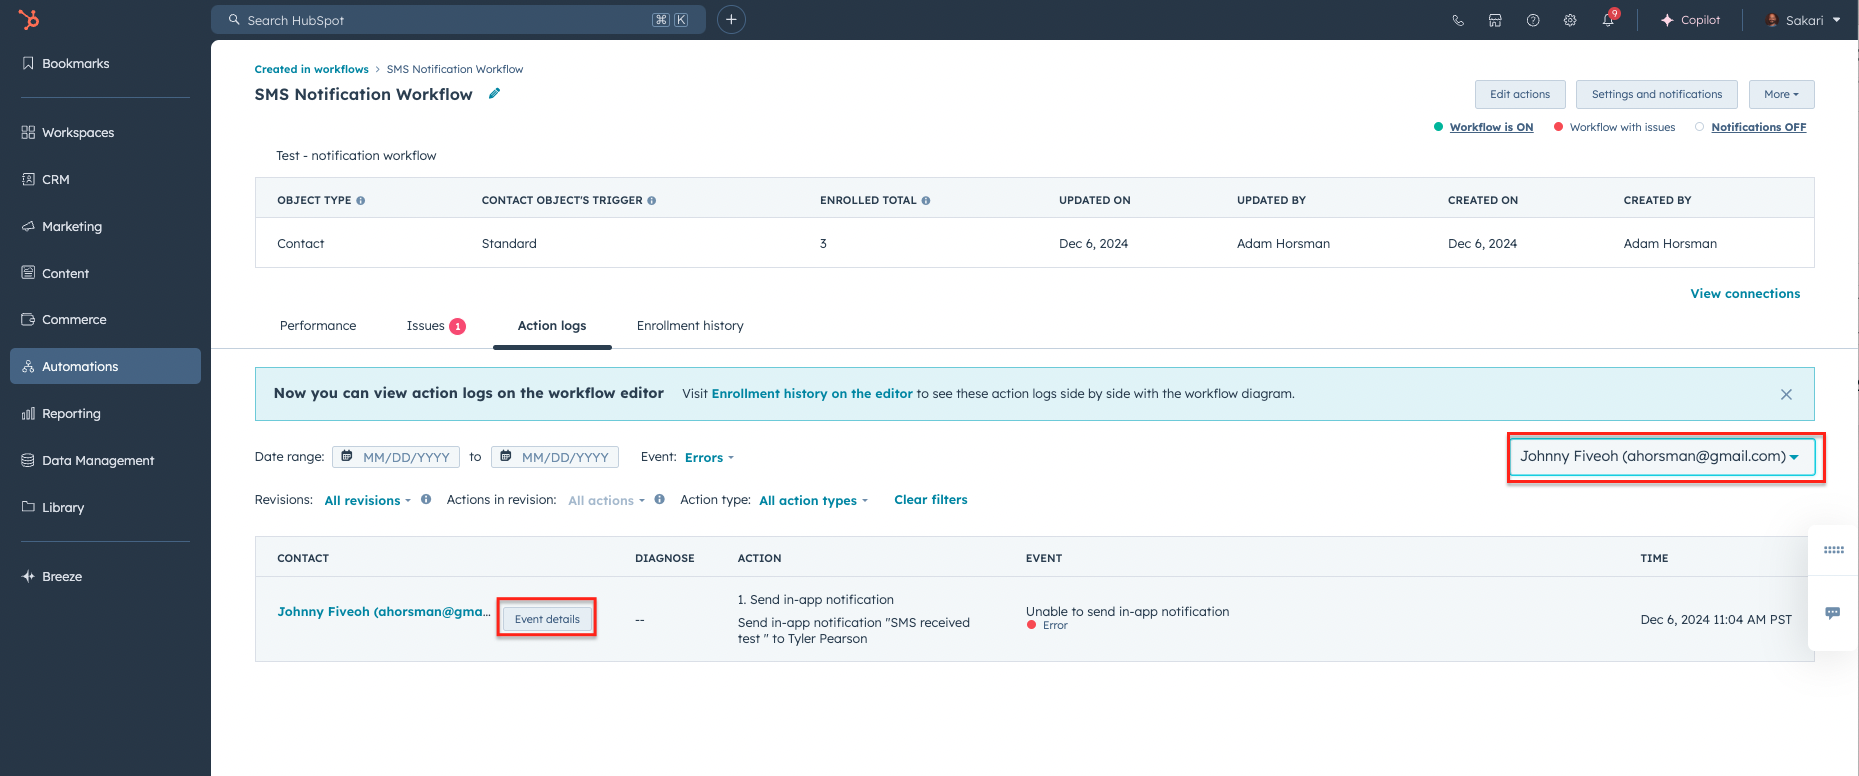Expand the More dropdown
Viewport: 1859px width, 776px height.
pyautogui.click(x=1781, y=94)
